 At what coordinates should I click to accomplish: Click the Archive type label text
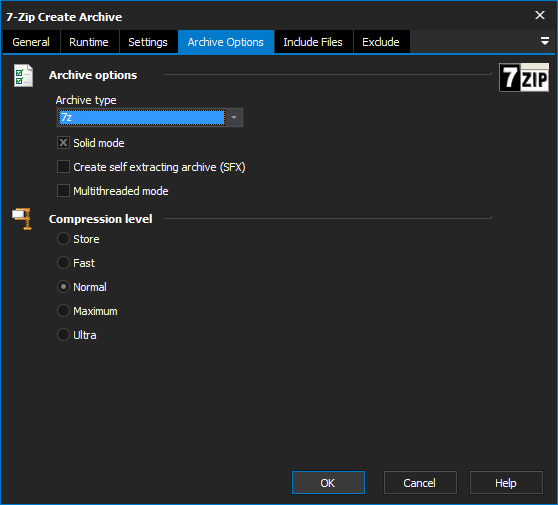coord(86,100)
